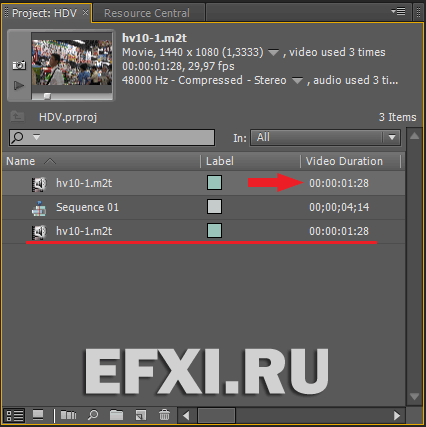The image size is (426, 427).
Task: Sort by the Name column header
Action: [x=21, y=161]
